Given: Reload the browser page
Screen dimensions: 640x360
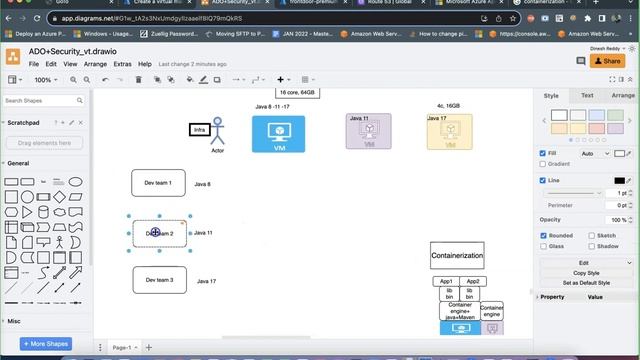Looking at the screenshot, I should pos(37,18).
